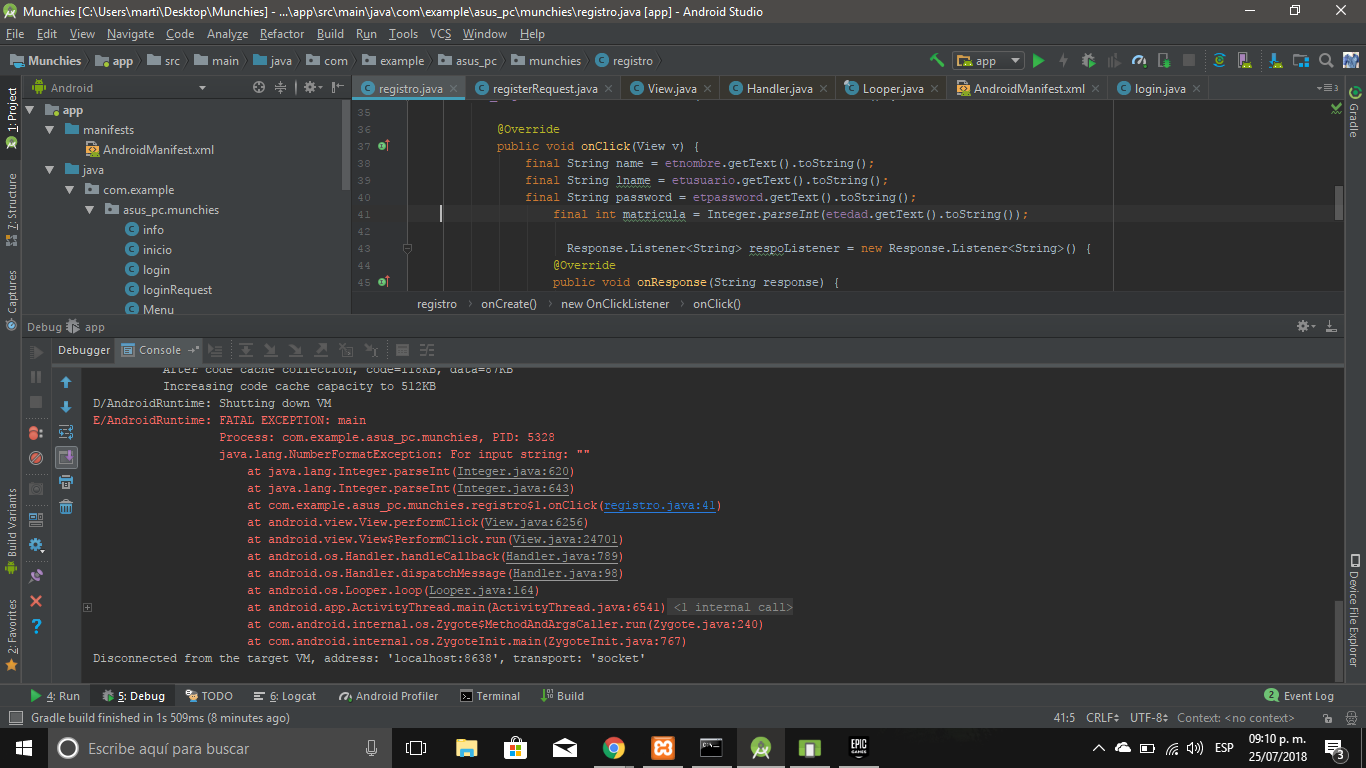Follow the registro.java:41 link in stack trace
This screenshot has width=1366, height=768.
point(660,505)
